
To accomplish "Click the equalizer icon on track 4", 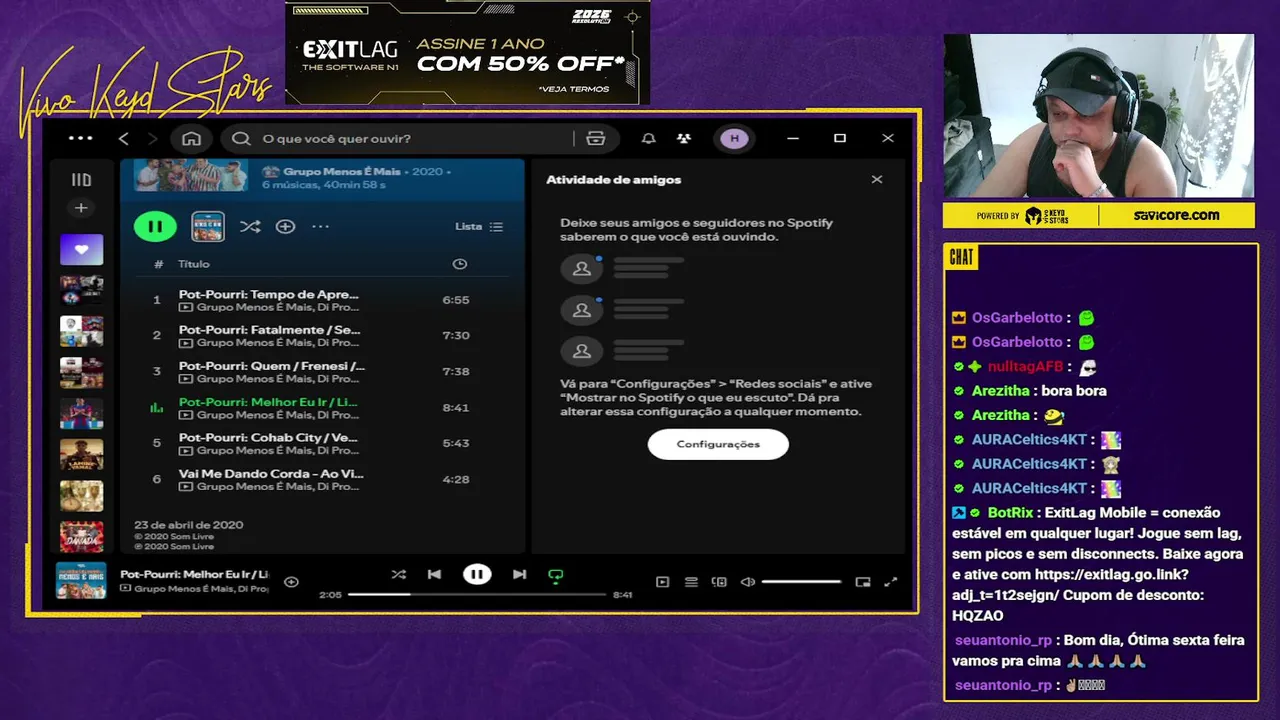I will click(x=156, y=407).
